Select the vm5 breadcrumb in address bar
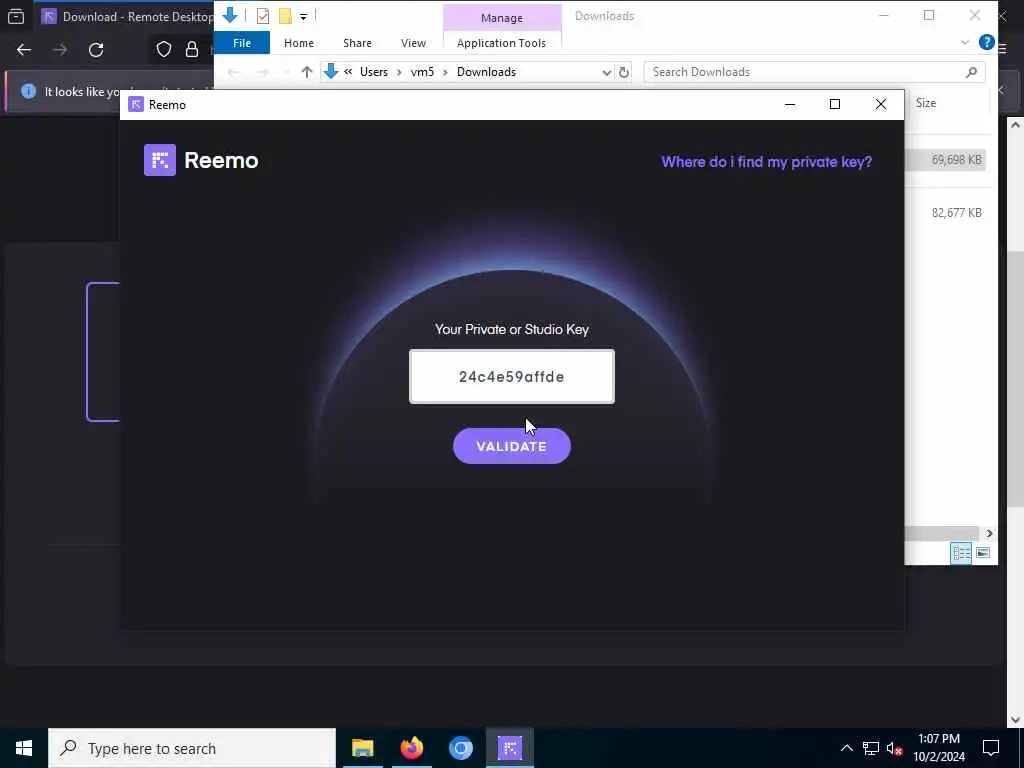Viewport: 1024px width, 768px height. [x=422, y=72]
